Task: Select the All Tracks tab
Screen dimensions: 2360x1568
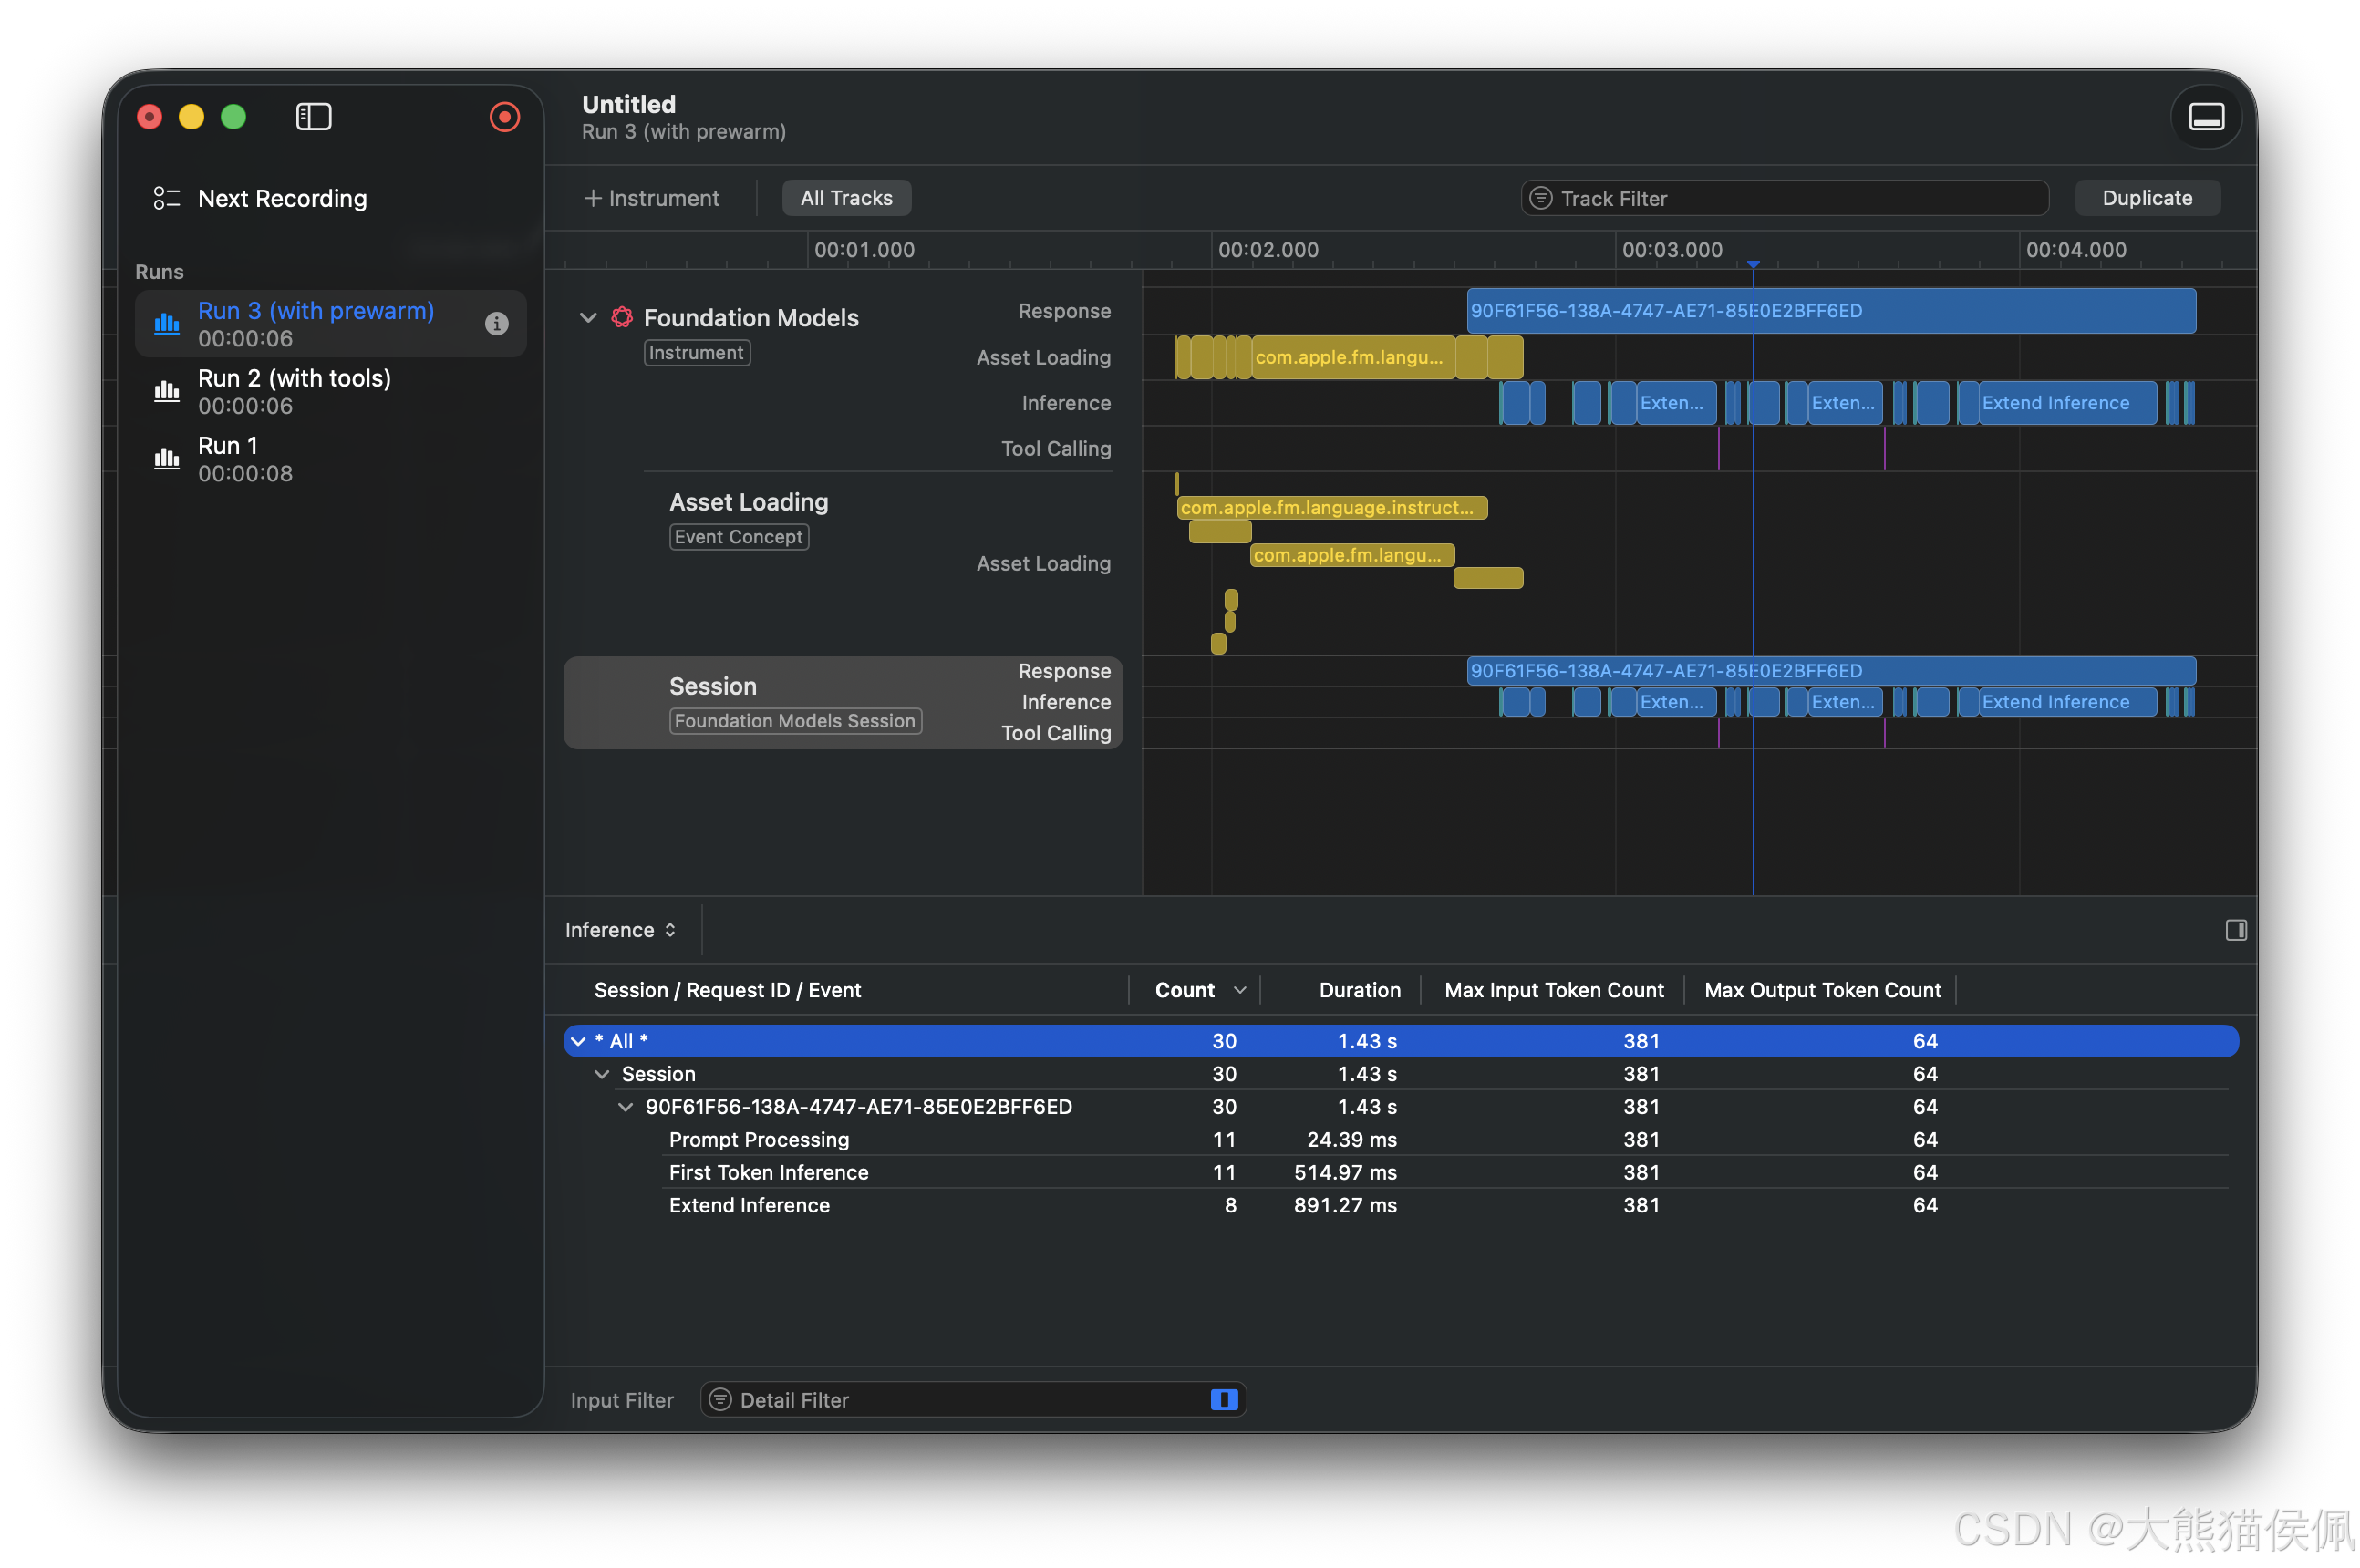Action: (845, 198)
